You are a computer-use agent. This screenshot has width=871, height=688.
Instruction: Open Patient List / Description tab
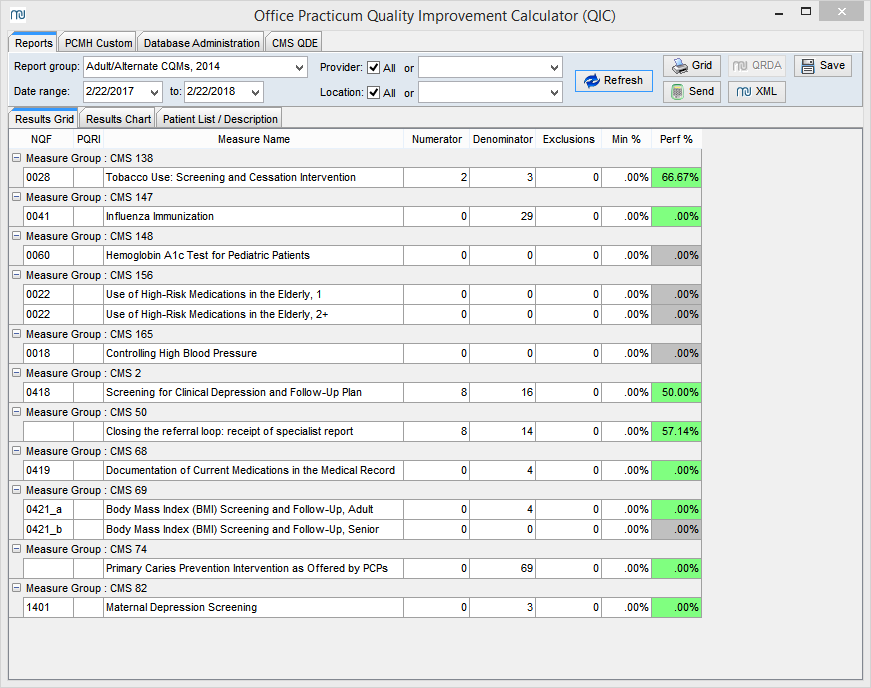220,119
